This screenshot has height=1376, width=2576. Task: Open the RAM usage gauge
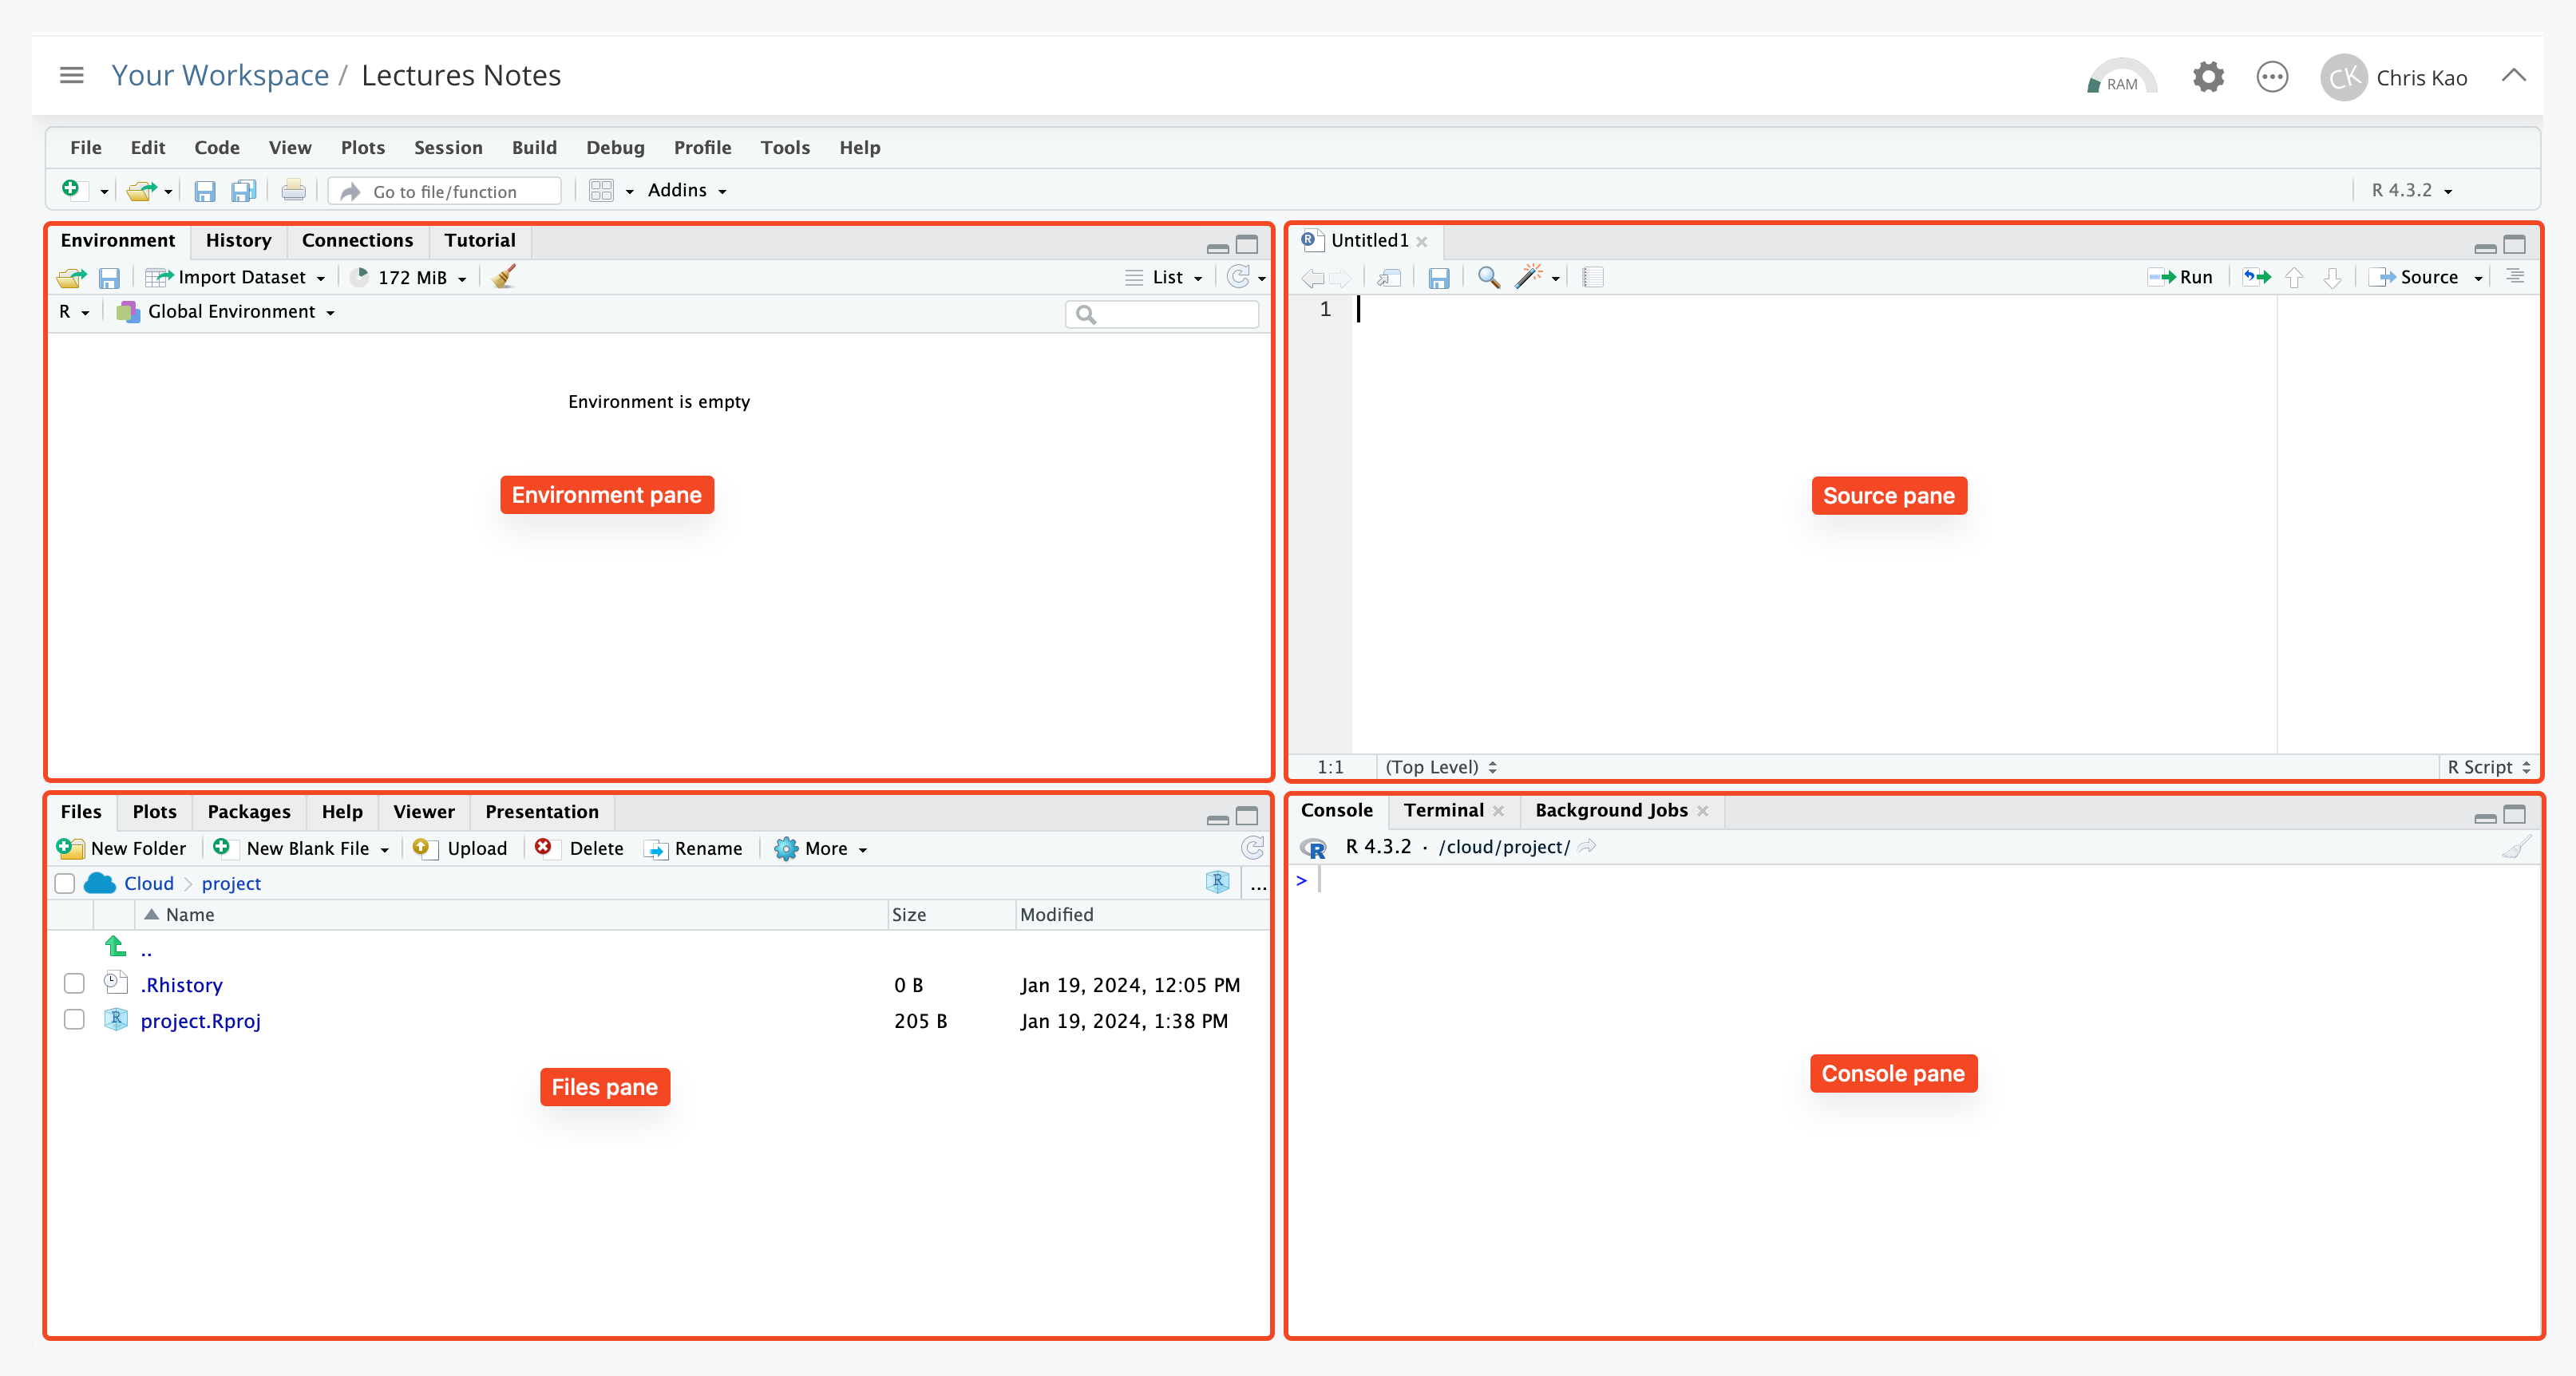point(2121,78)
